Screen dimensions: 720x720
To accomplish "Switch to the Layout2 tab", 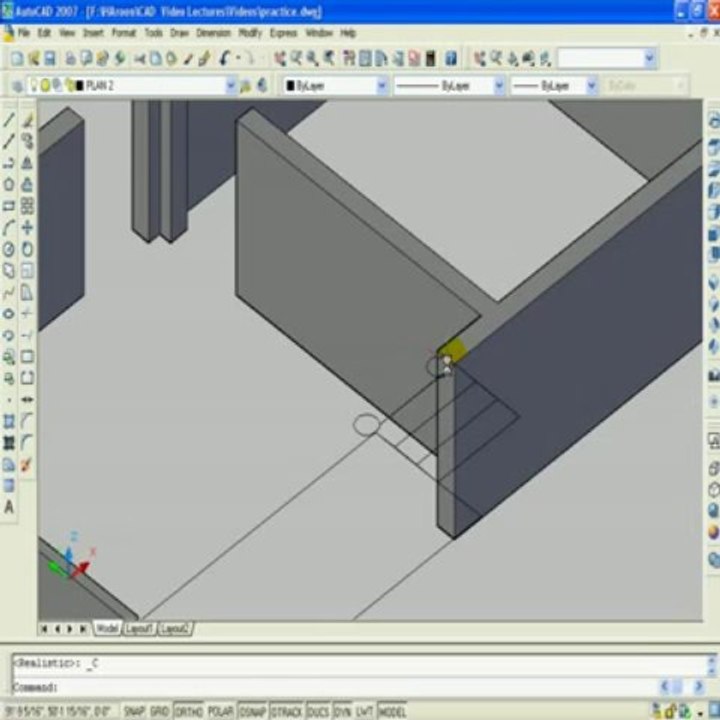I will point(175,629).
